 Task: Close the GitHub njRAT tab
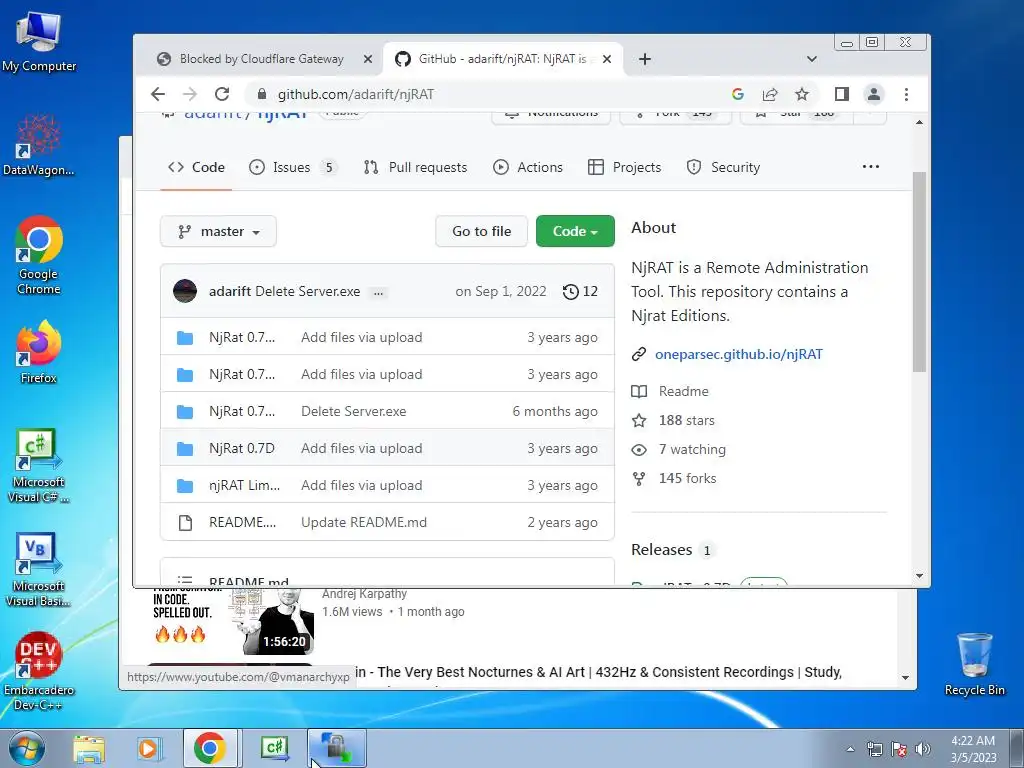coord(607,59)
